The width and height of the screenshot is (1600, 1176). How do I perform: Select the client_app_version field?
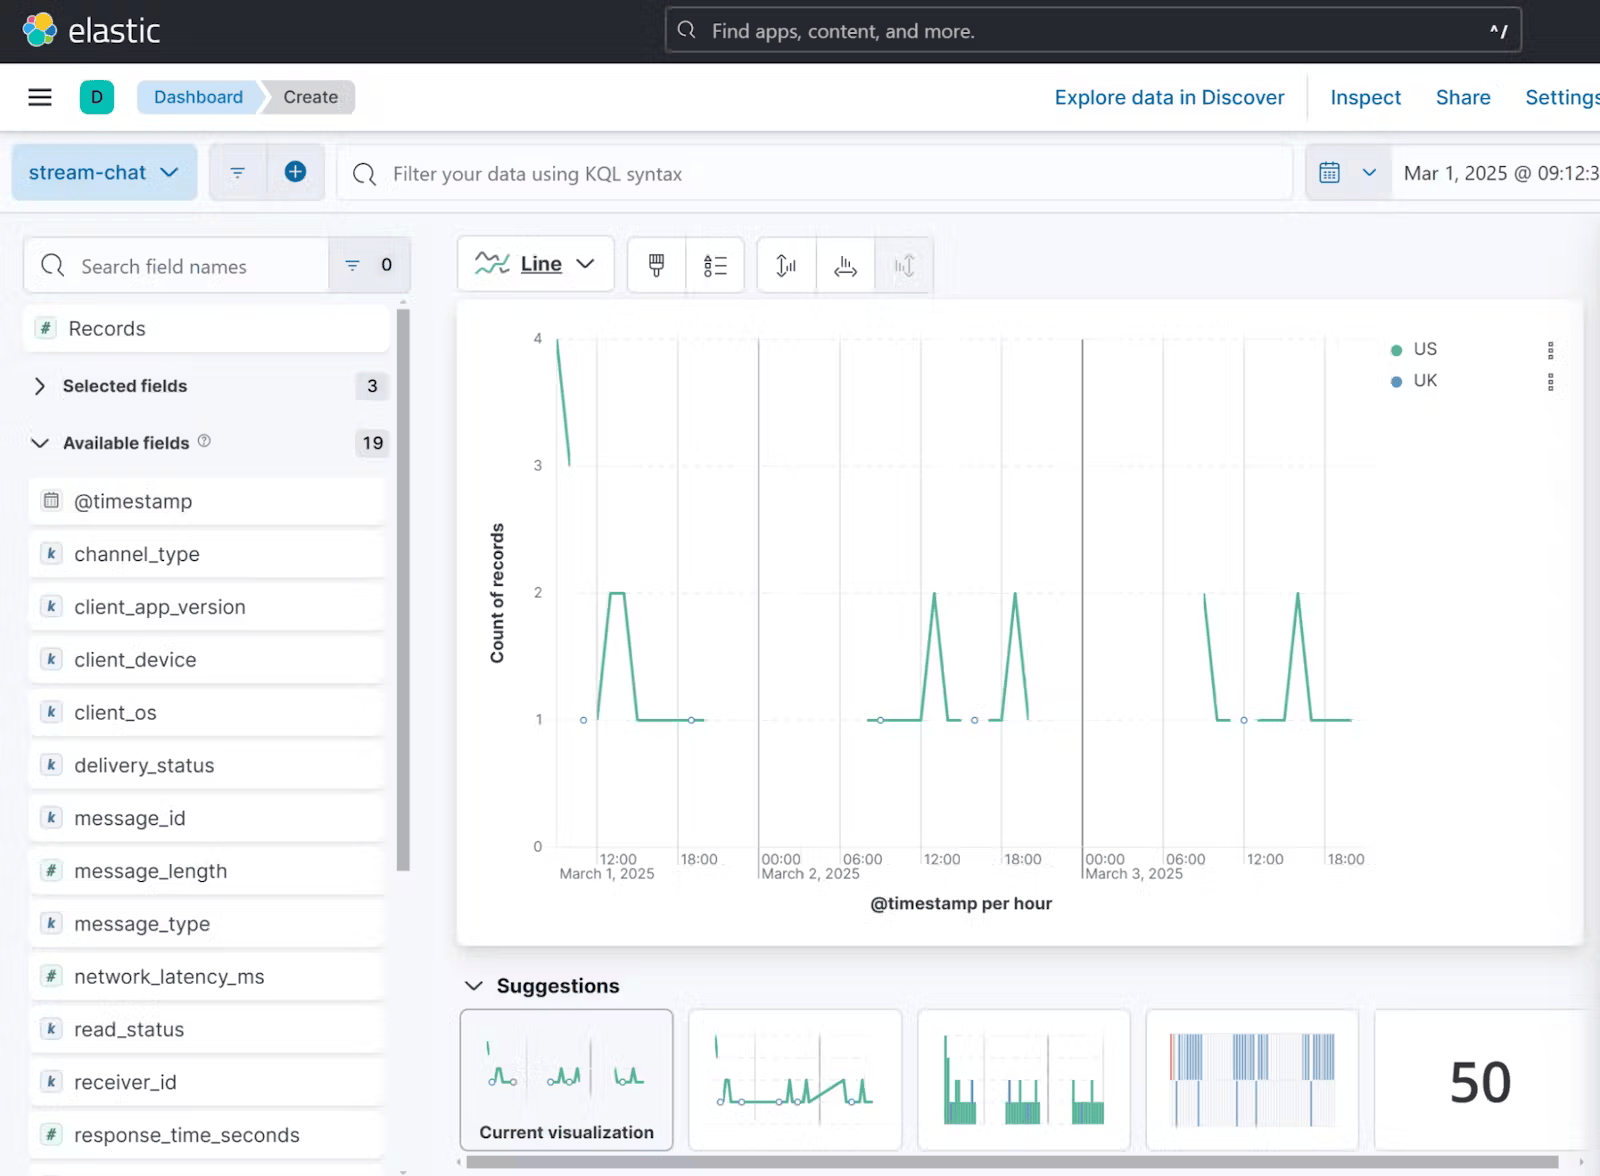207,607
